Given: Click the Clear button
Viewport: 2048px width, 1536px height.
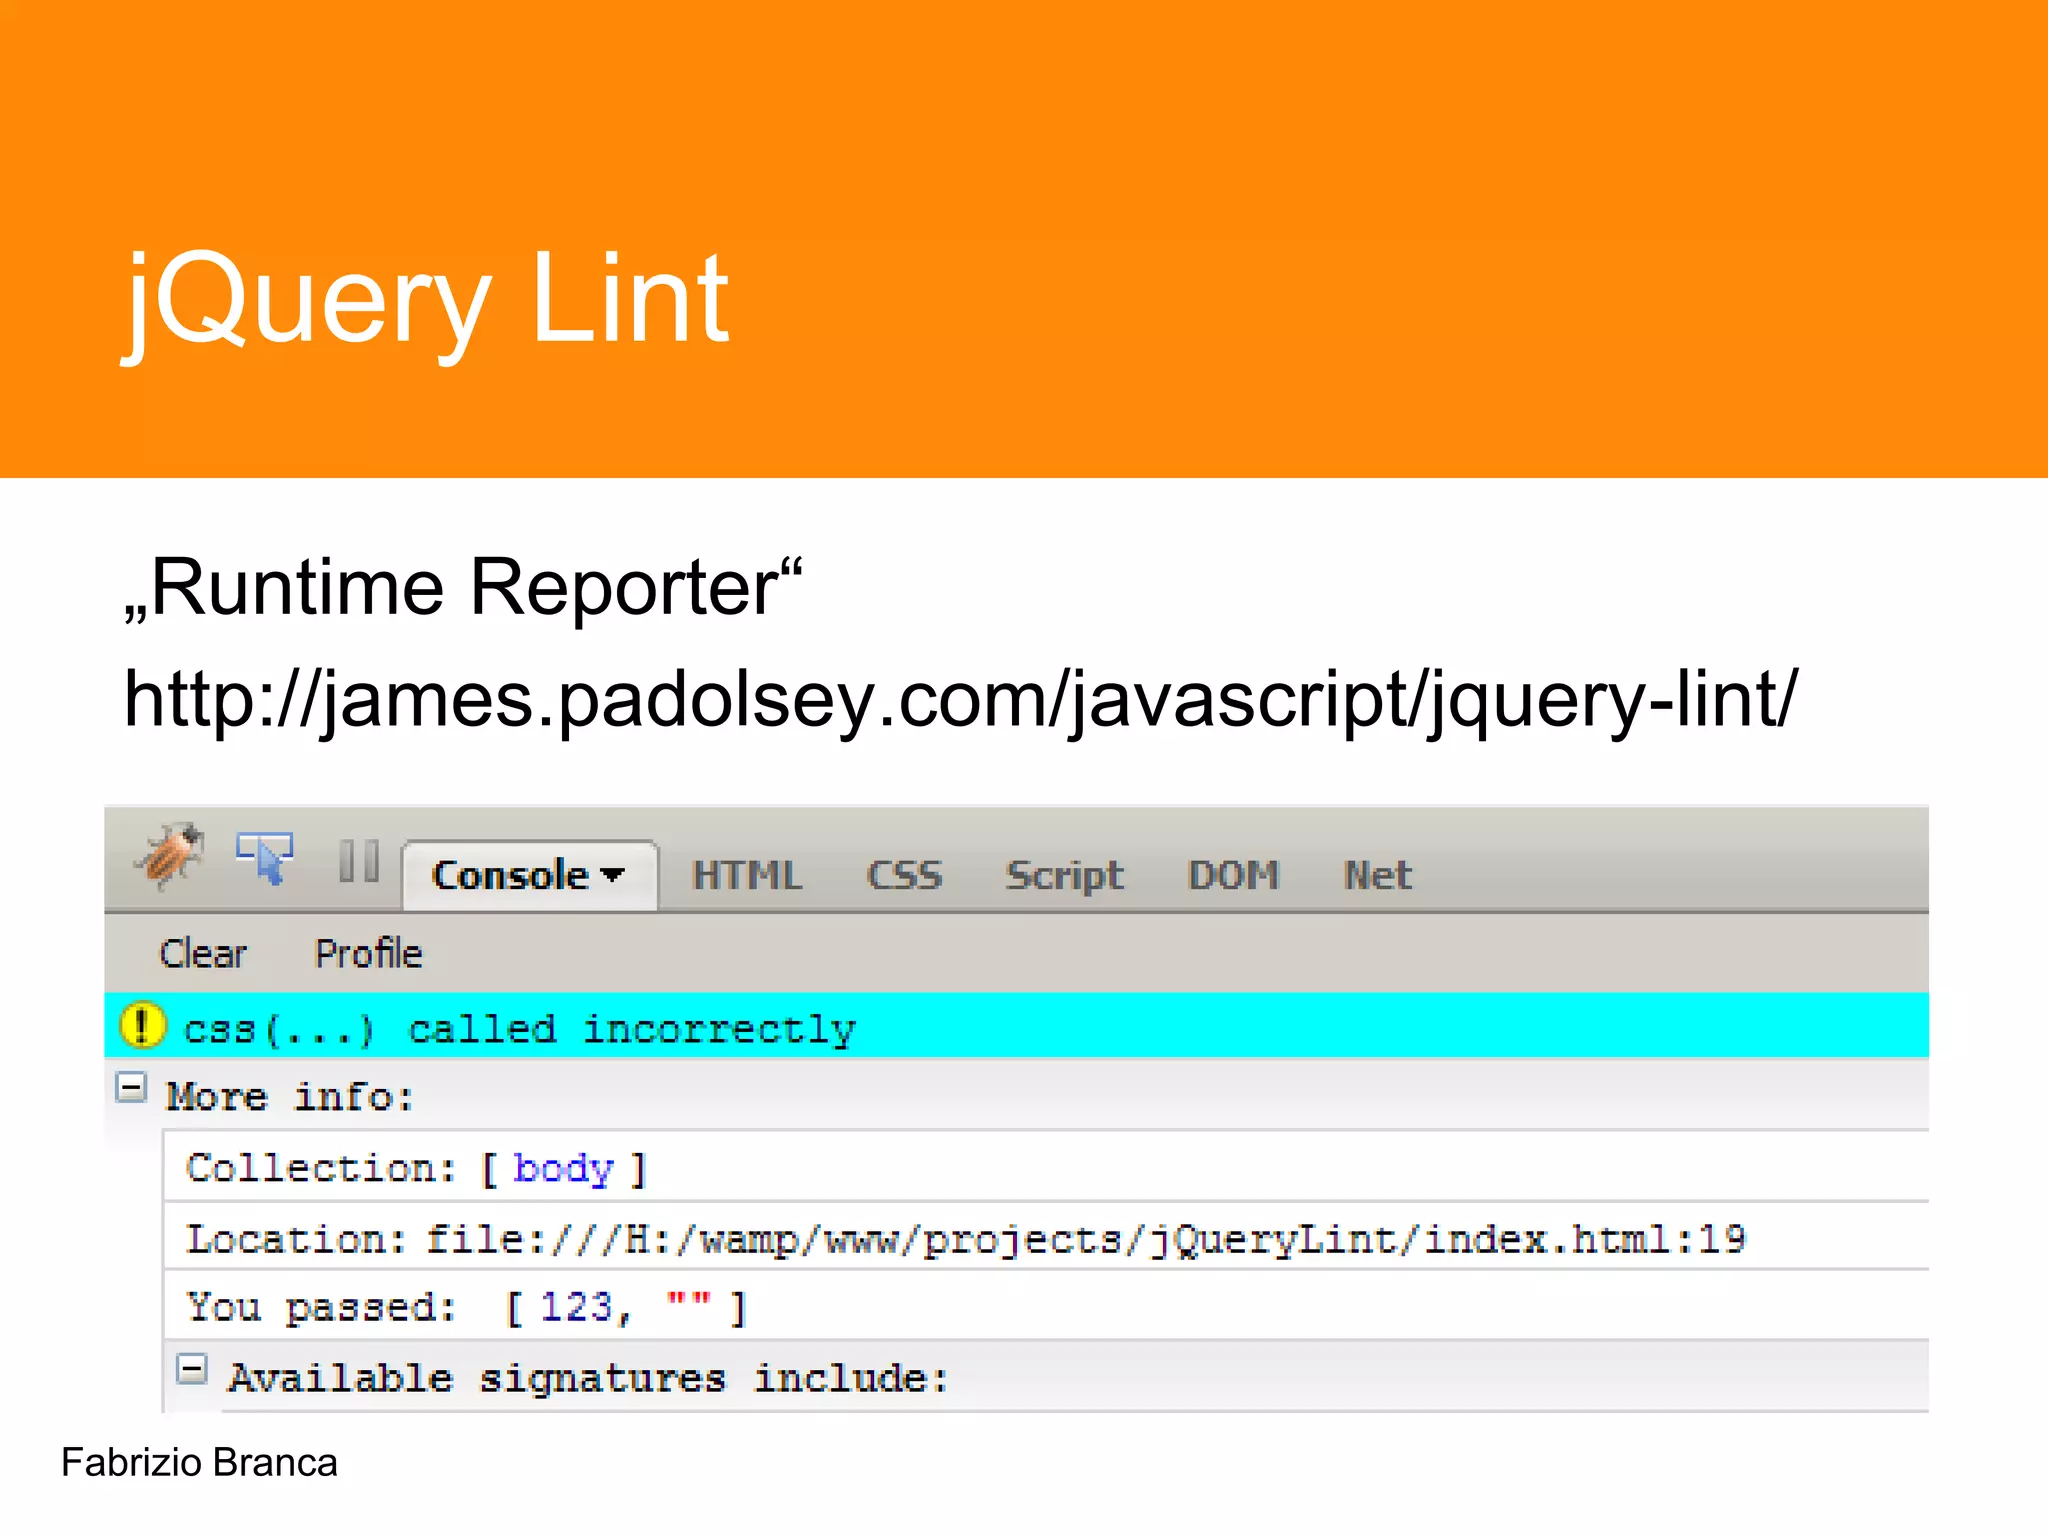Looking at the screenshot, I should [203, 954].
